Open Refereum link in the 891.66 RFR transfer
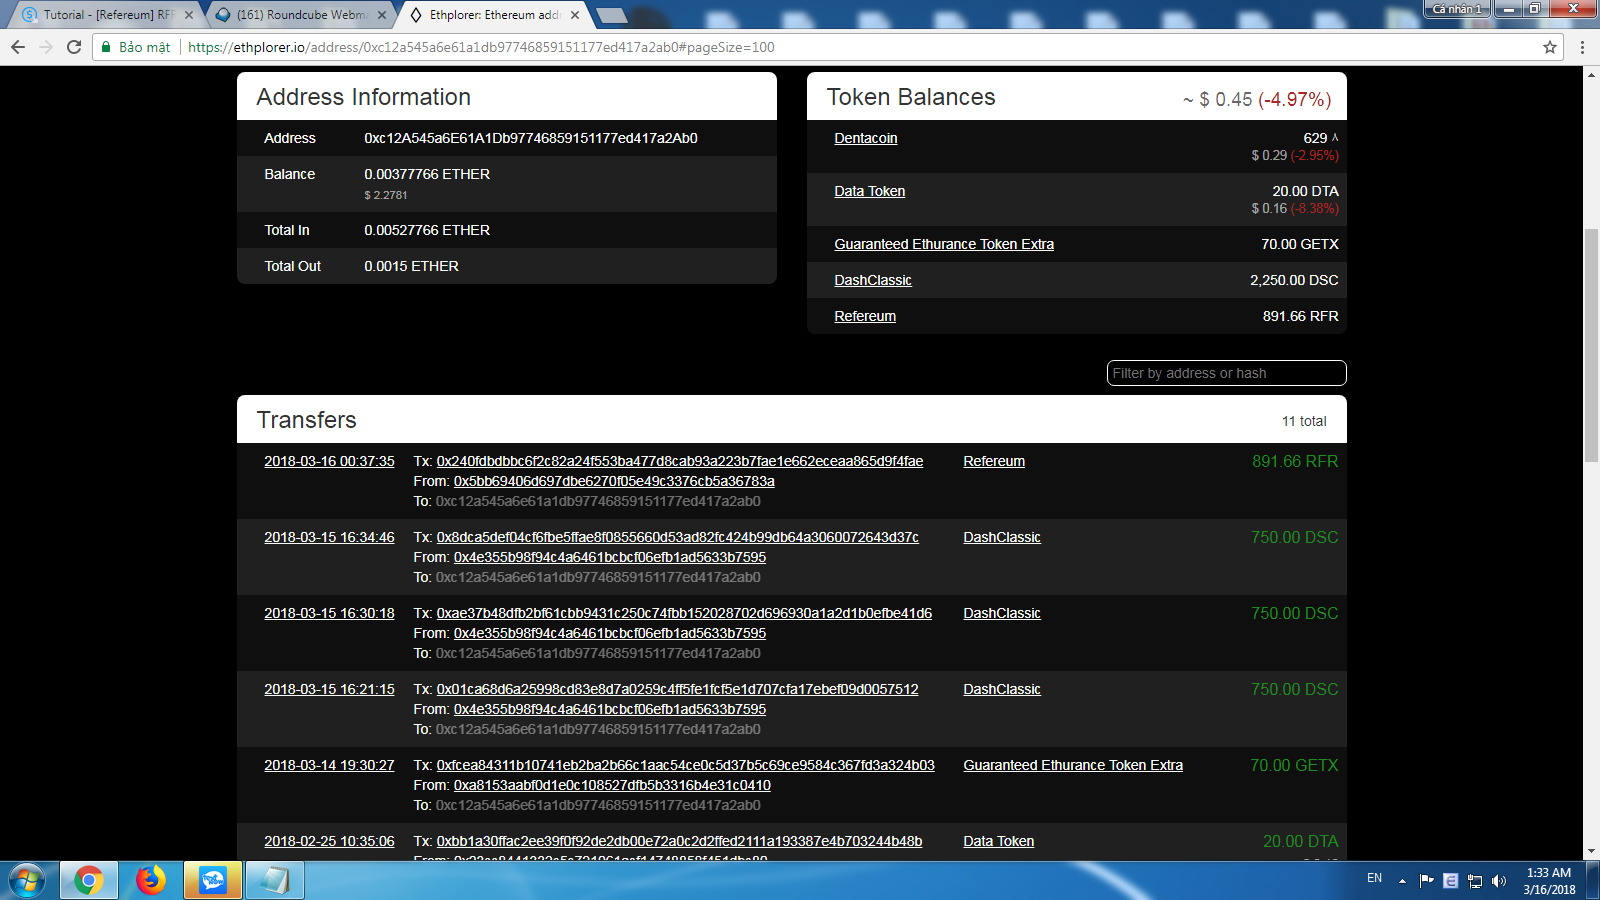This screenshot has width=1600, height=900. (994, 461)
